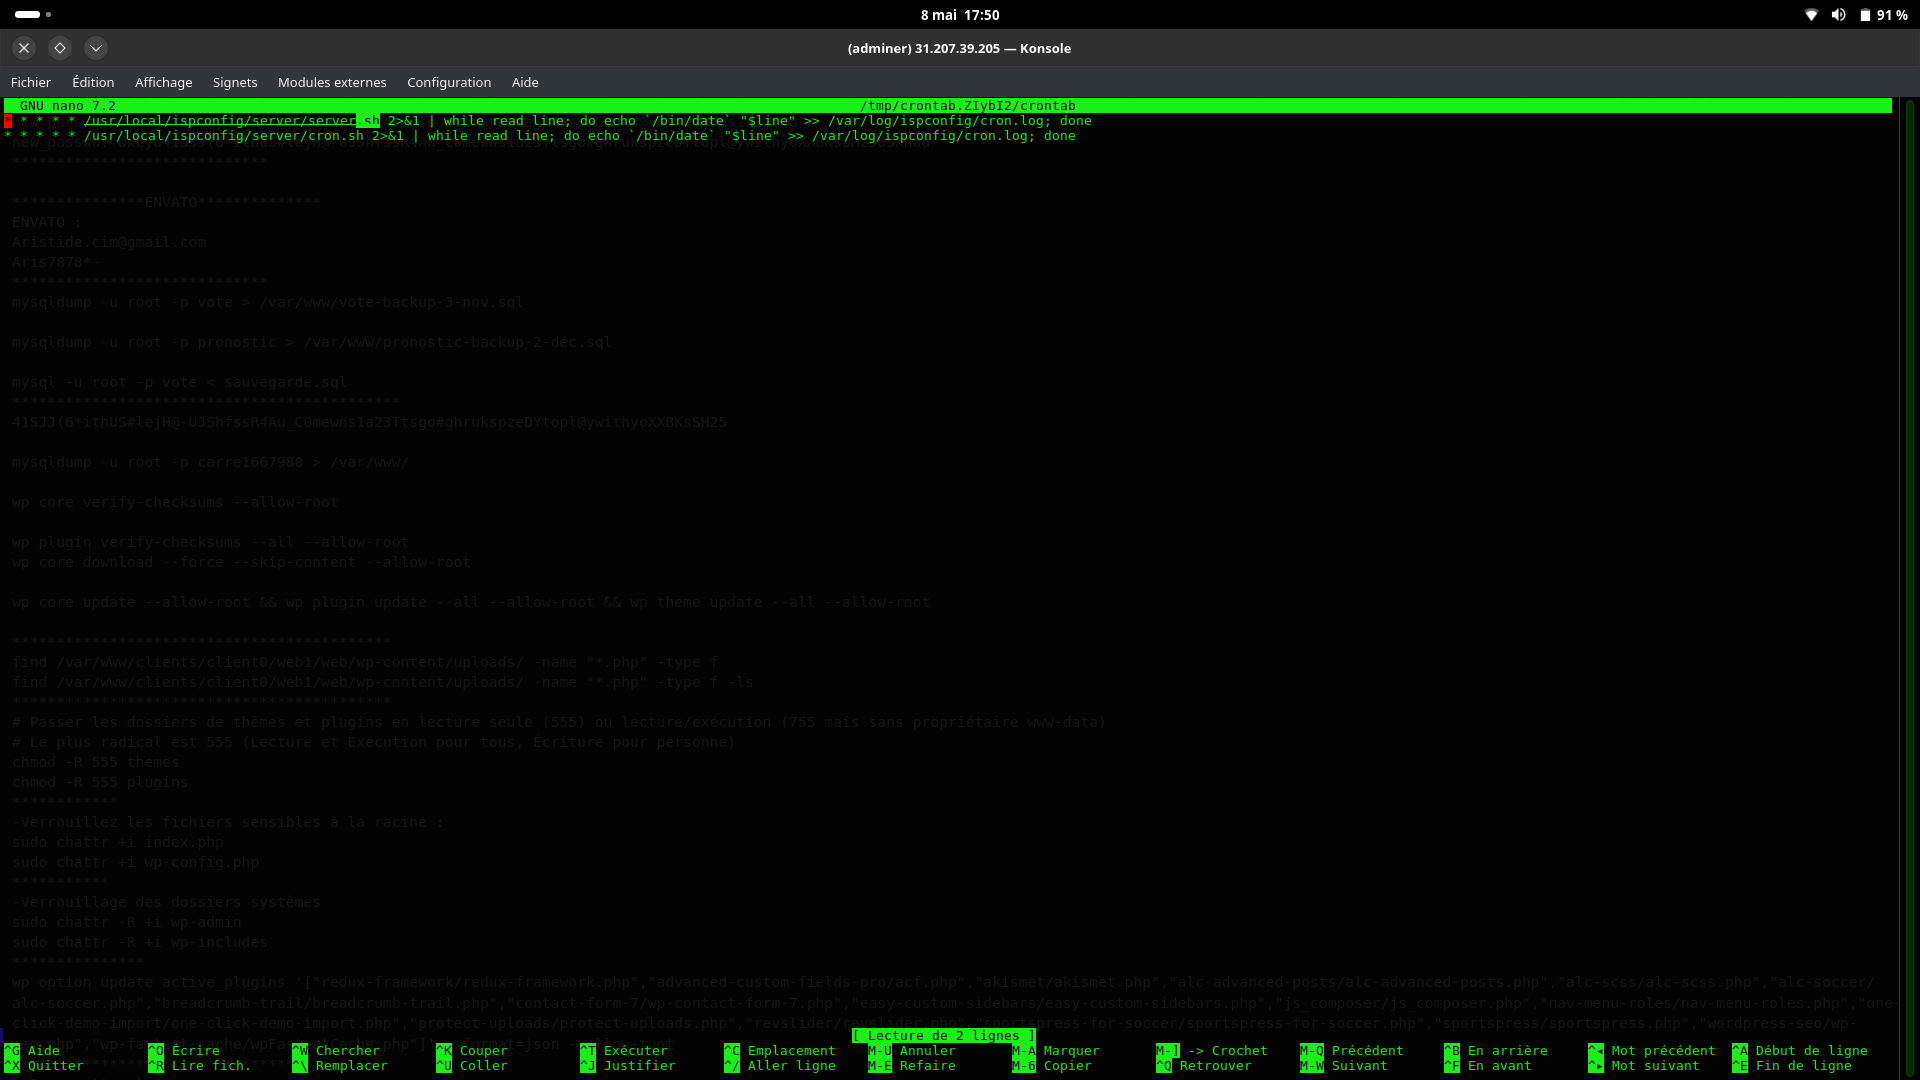Click the M-6 Copier shortcut label

pos(1052,1066)
